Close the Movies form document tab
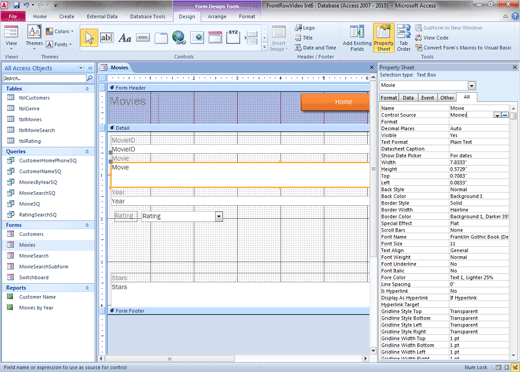This screenshot has height=372, width=520. click(x=372, y=67)
